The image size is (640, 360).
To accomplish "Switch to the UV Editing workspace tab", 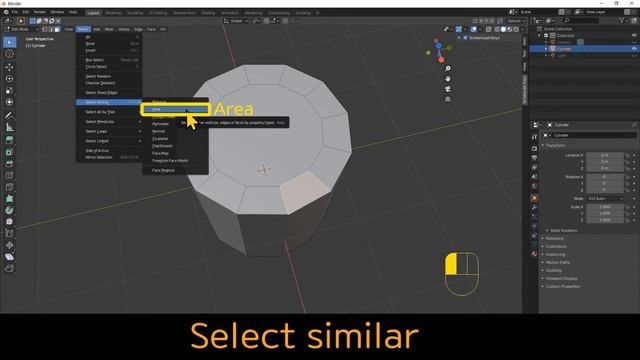I will (x=158, y=13).
